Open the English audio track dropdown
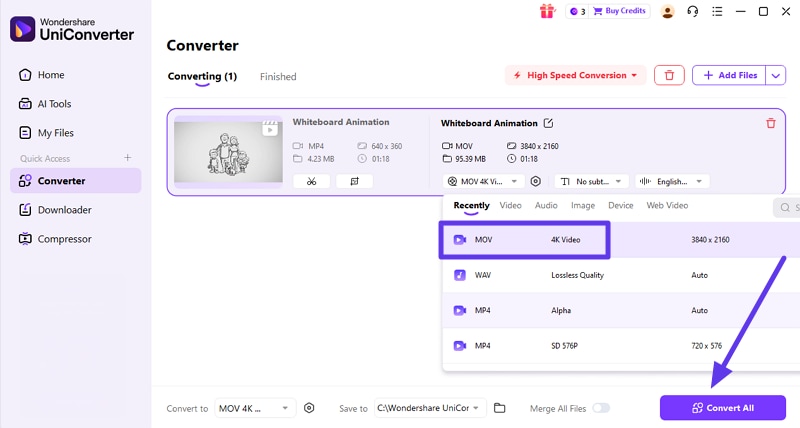800x428 pixels. coord(672,182)
